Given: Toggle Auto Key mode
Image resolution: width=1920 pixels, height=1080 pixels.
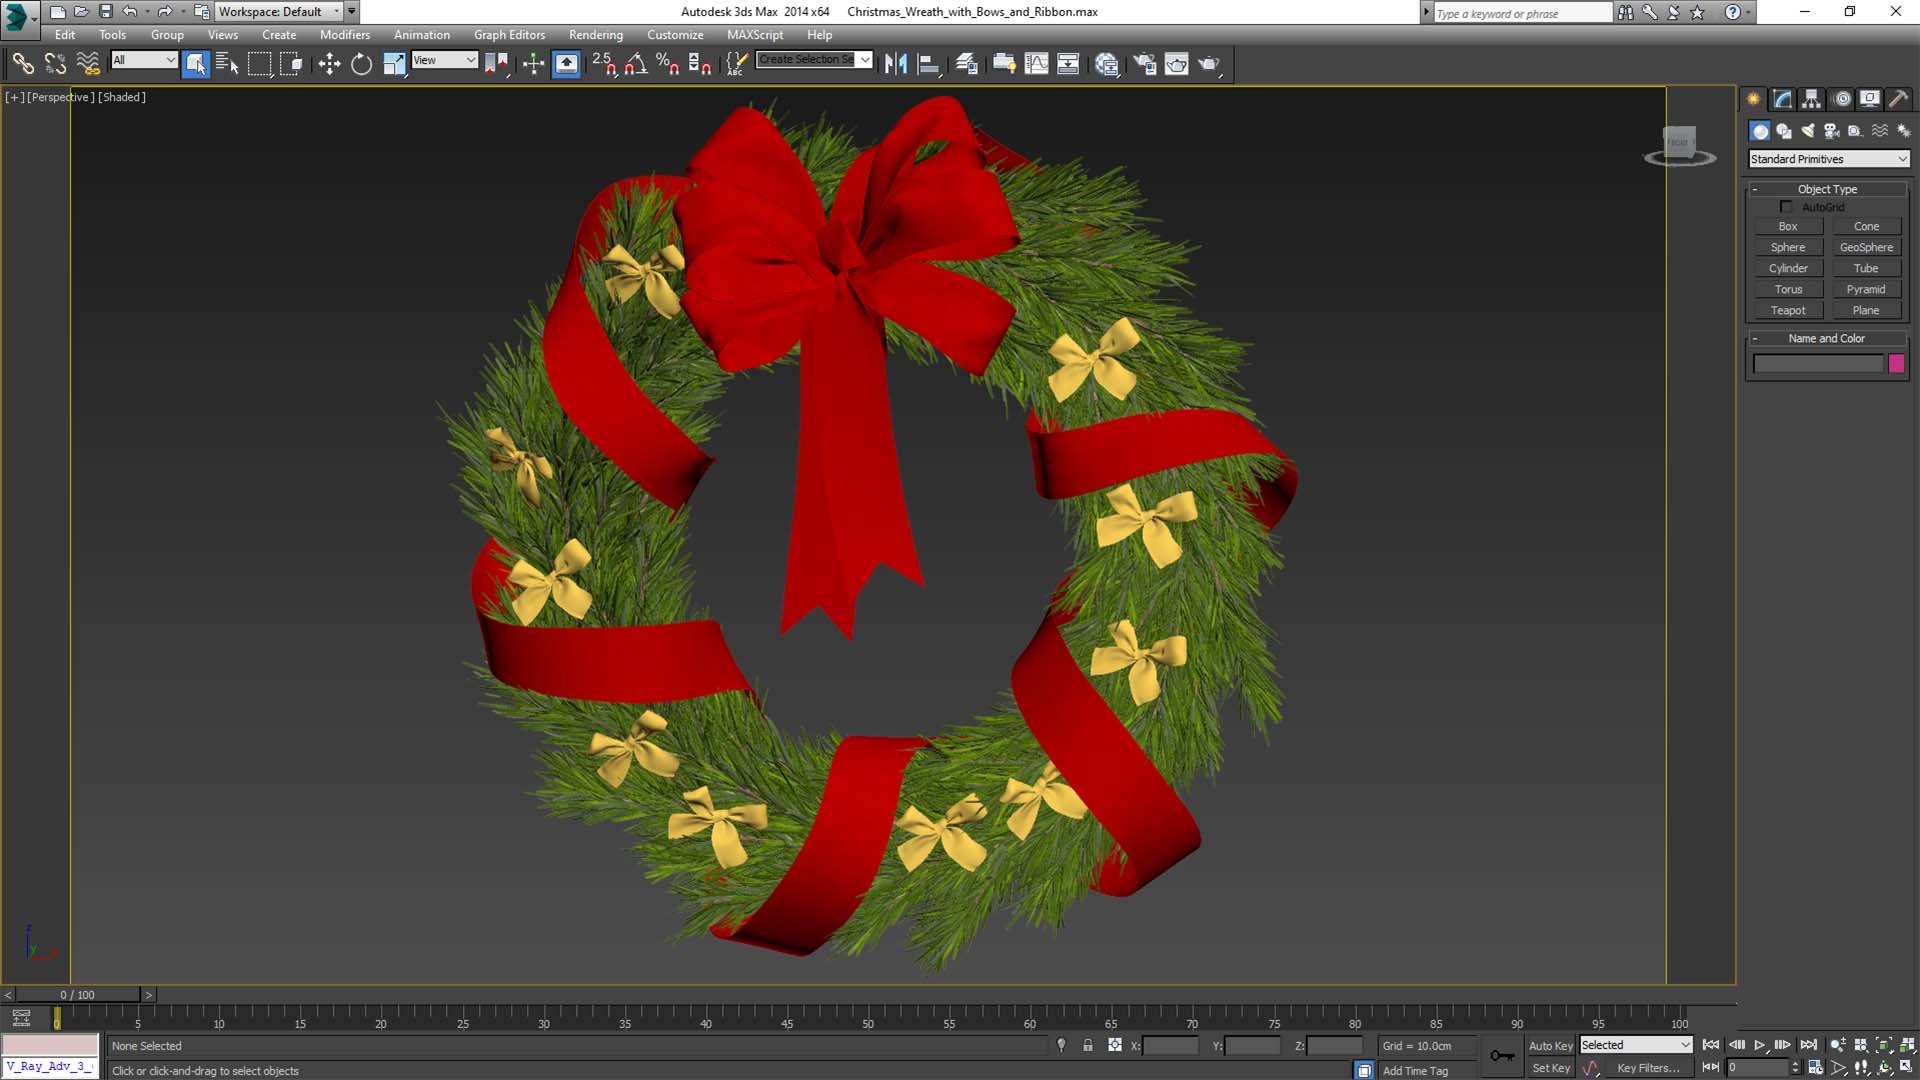Looking at the screenshot, I should pos(1550,1046).
